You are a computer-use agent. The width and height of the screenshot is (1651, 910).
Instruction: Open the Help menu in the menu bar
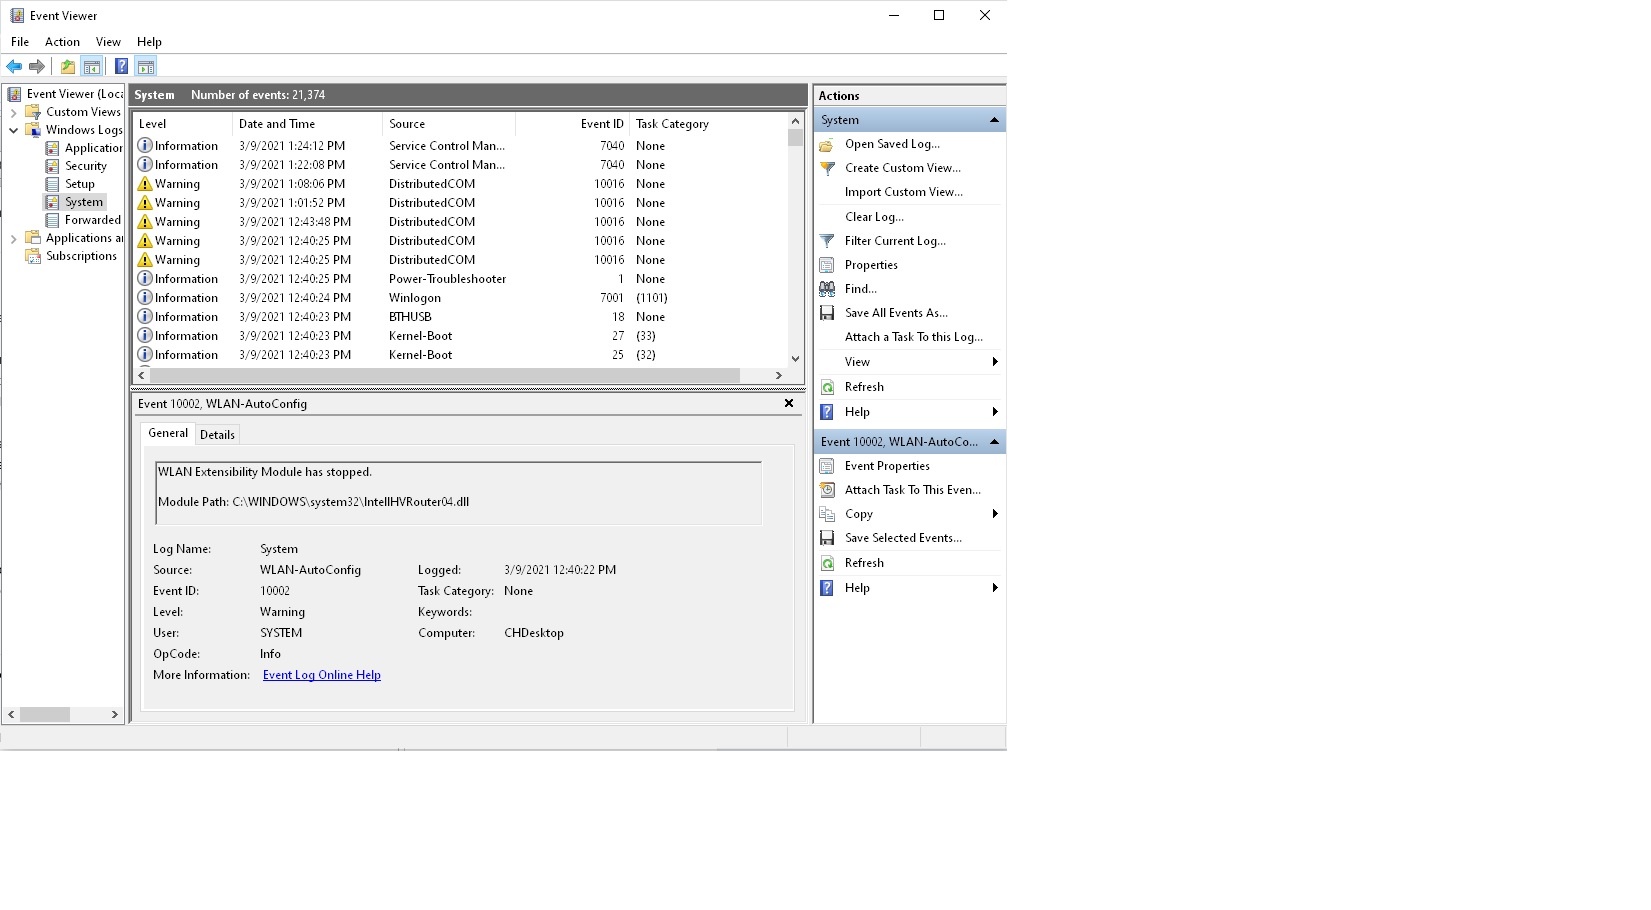(x=149, y=42)
